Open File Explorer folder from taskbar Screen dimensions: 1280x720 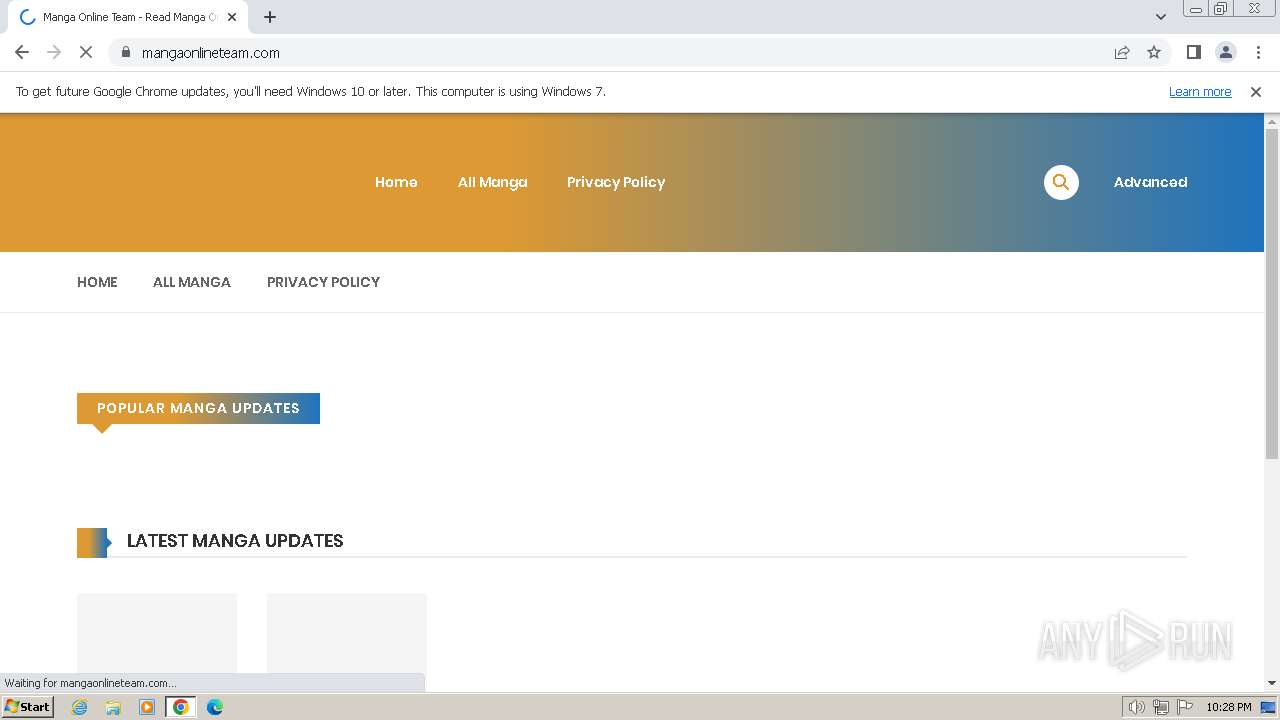pos(113,707)
